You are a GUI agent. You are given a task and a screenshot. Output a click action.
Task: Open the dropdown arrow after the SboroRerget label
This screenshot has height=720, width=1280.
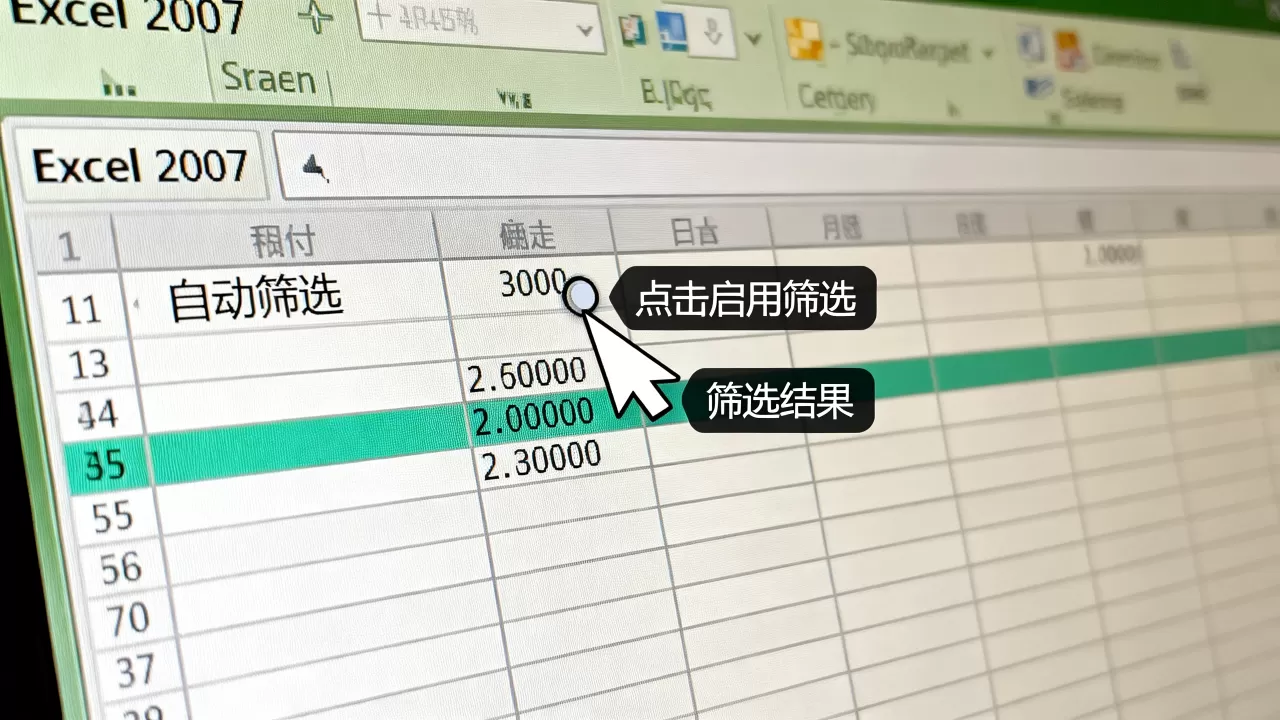pos(988,52)
